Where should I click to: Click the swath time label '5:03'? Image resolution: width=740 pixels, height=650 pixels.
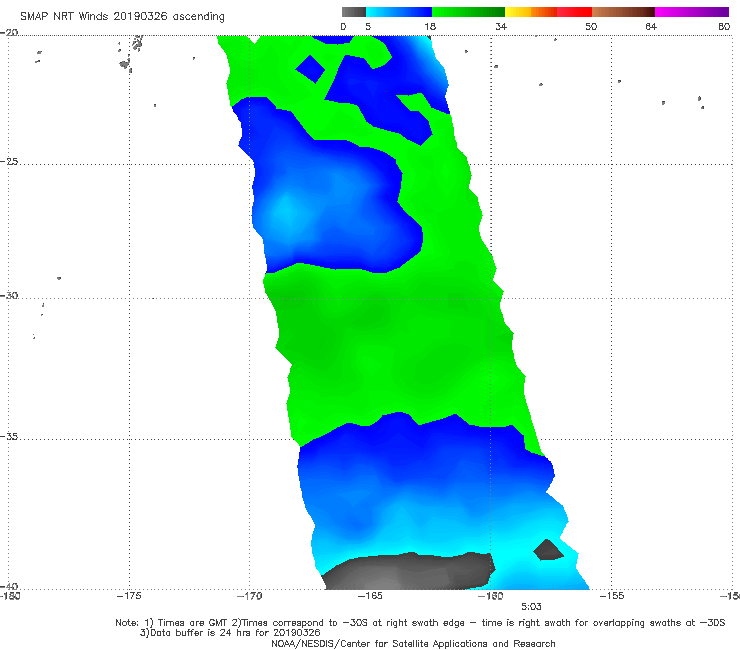[x=531, y=607]
